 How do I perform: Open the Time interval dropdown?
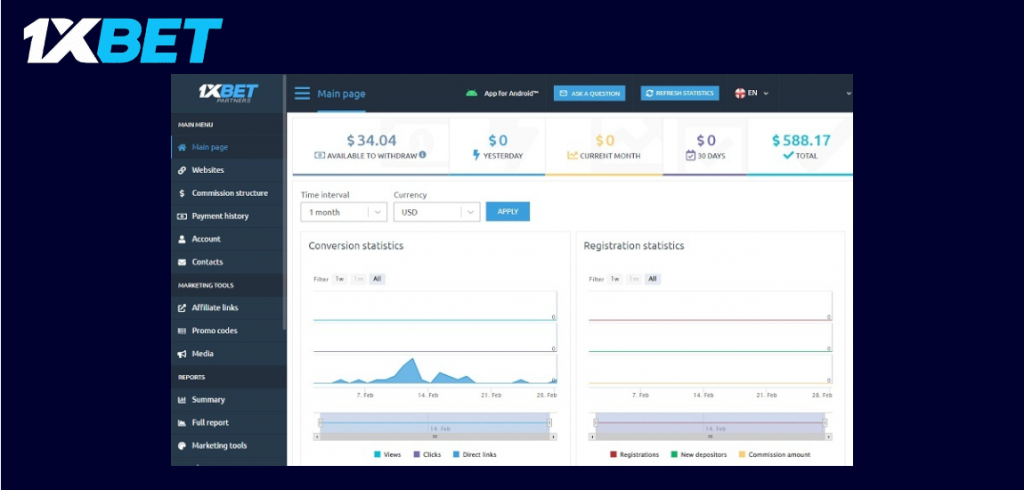(343, 212)
